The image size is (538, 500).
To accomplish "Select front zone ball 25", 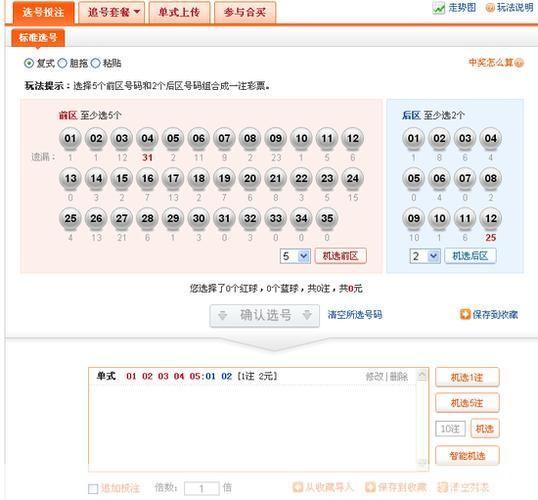I will (x=70, y=218).
